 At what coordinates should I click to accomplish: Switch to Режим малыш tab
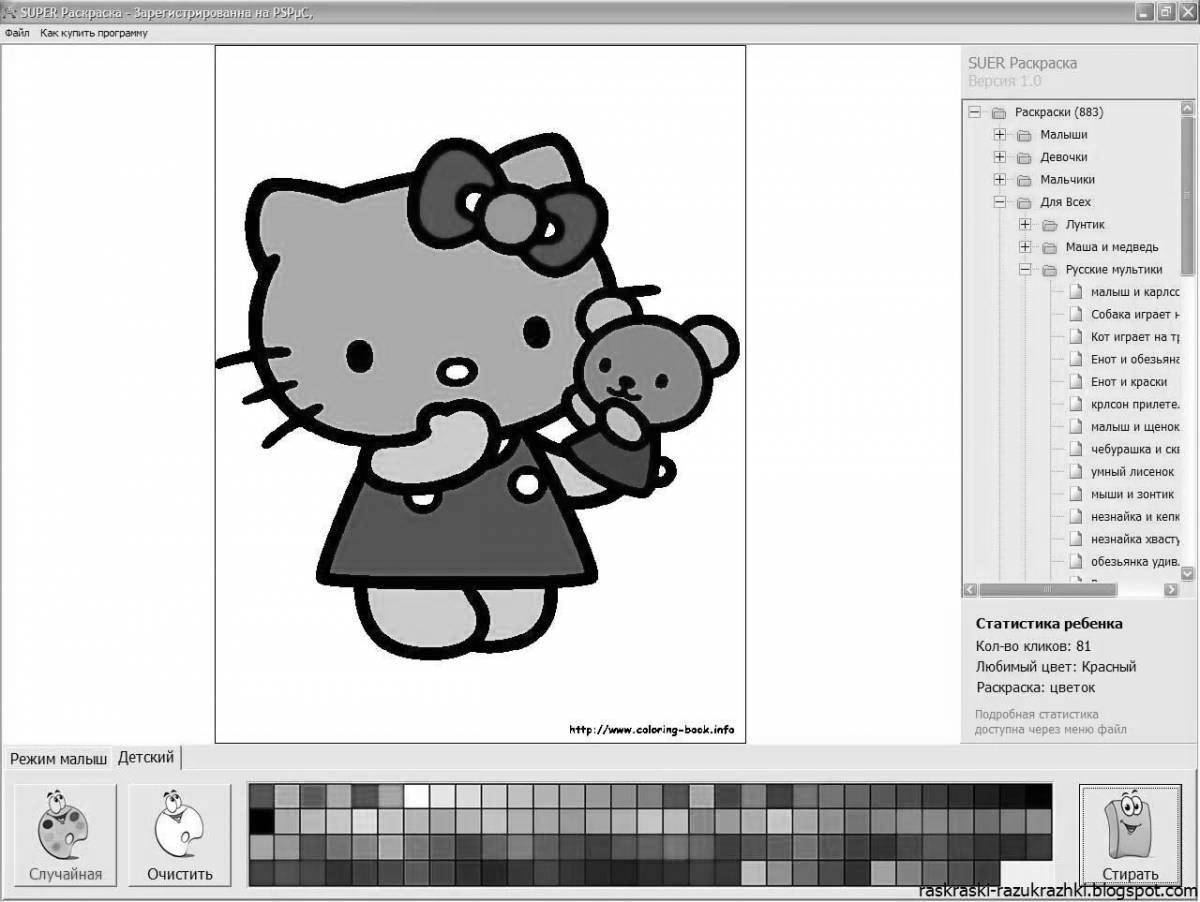(58, 759)
